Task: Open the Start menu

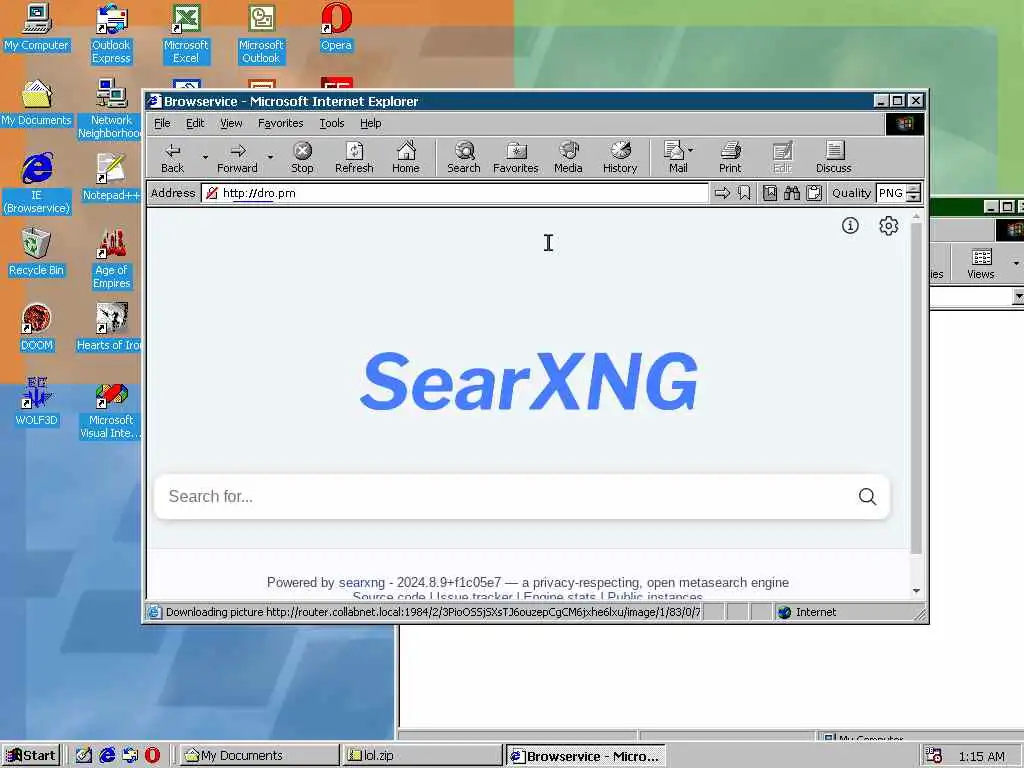Action: tap(31, 756)
